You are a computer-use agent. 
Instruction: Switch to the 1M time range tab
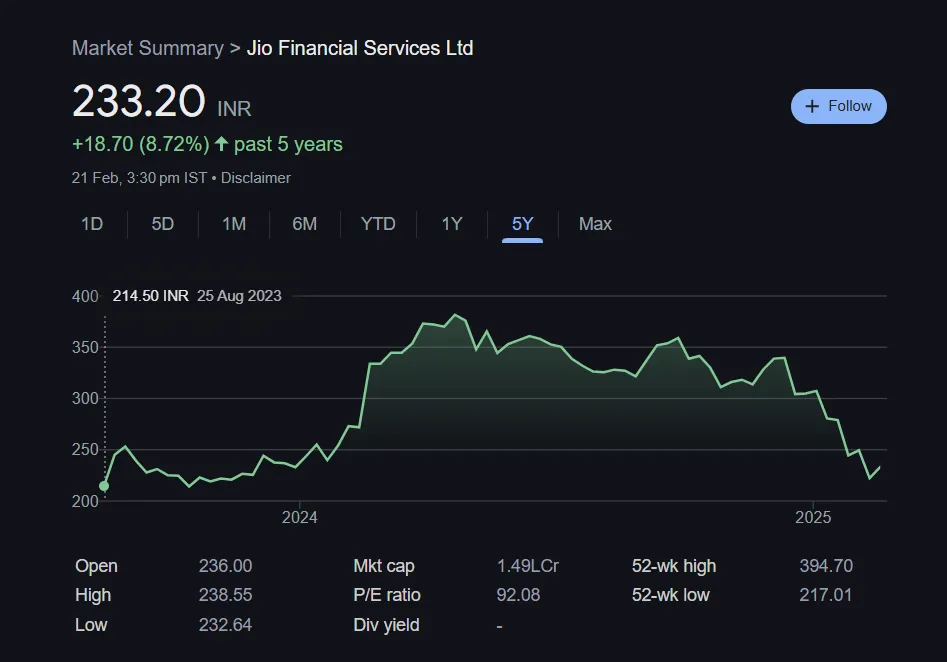click(x=234, y=224)
